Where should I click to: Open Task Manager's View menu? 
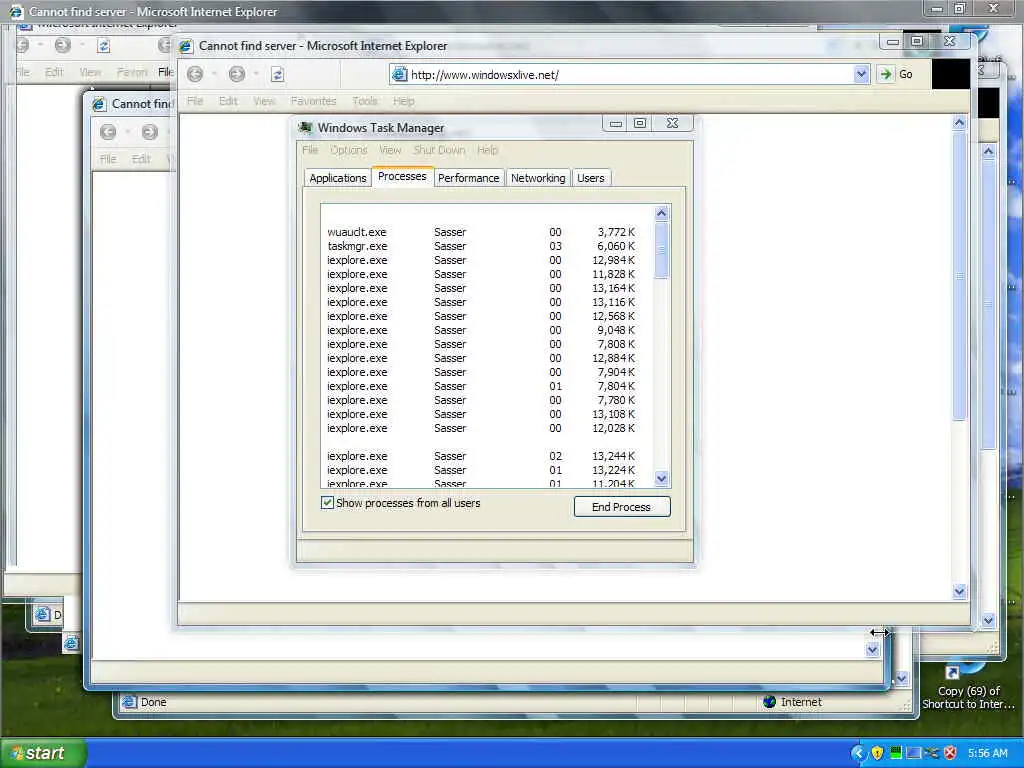[391, 150]
